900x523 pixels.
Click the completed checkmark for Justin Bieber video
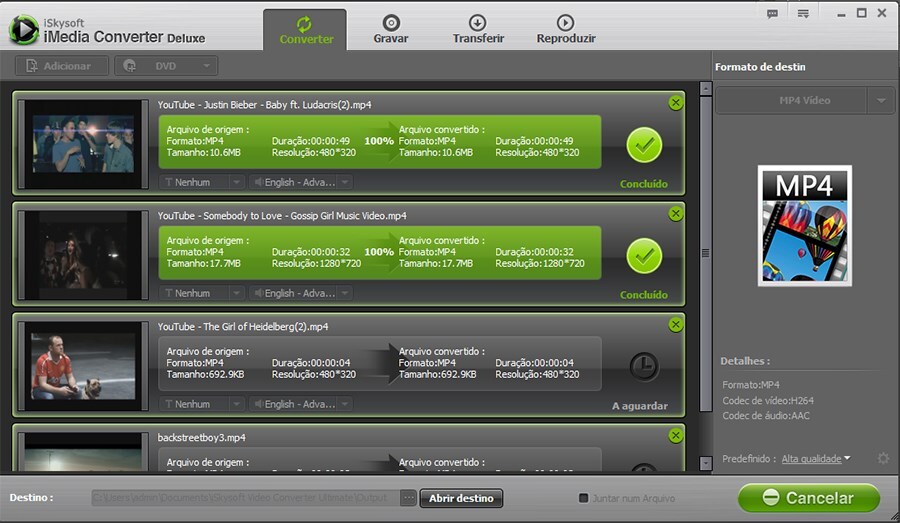644,145
